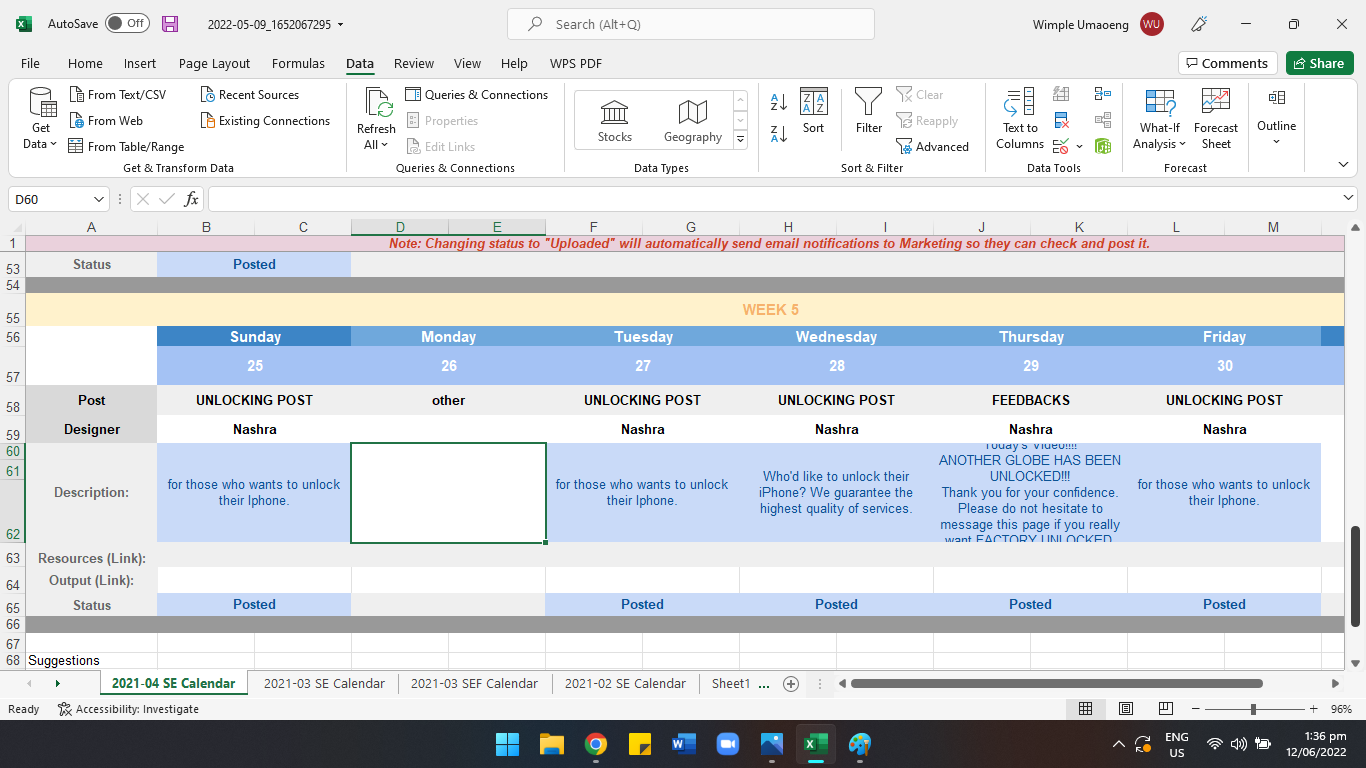This screenshot has width=1366, height=768.
Task: Click in the Search box
Action: click(691, 24)
